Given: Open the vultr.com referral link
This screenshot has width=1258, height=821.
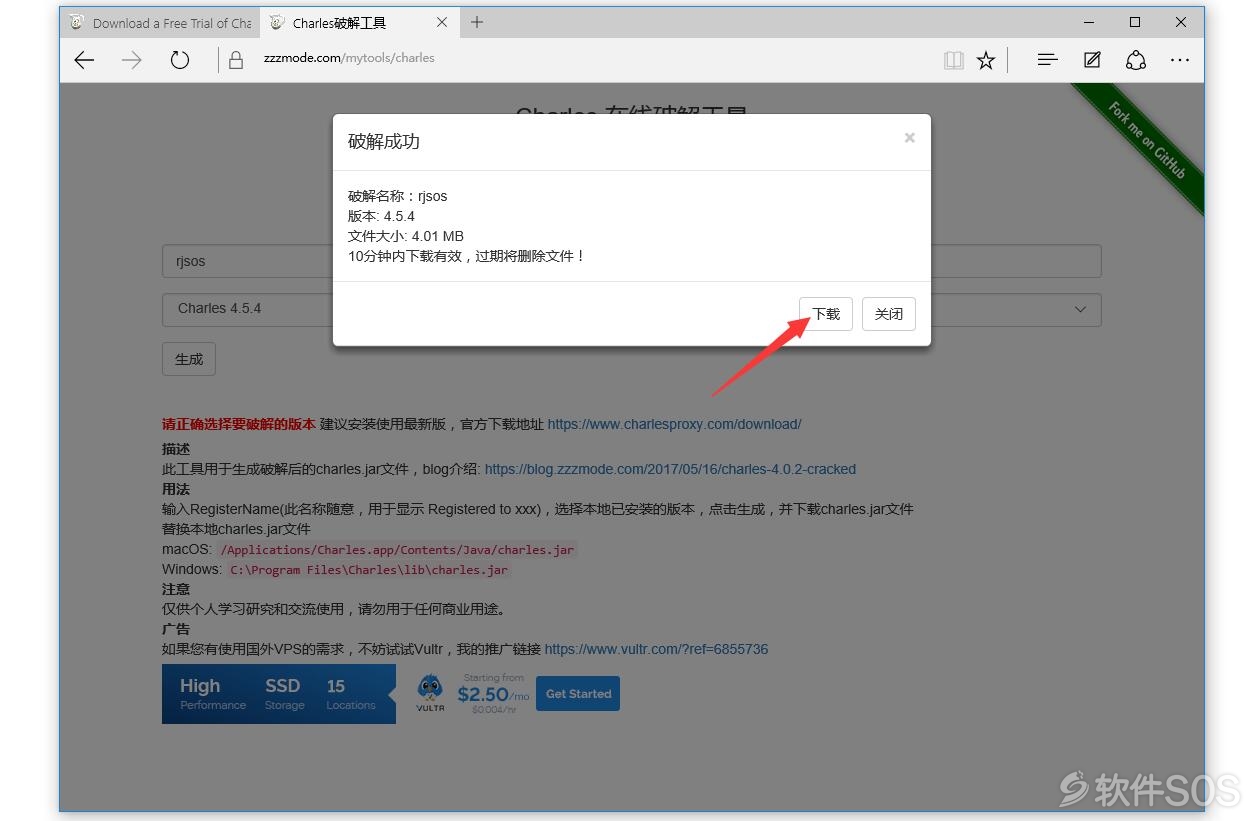Looking at the screenshot, I should coord(656,649).
